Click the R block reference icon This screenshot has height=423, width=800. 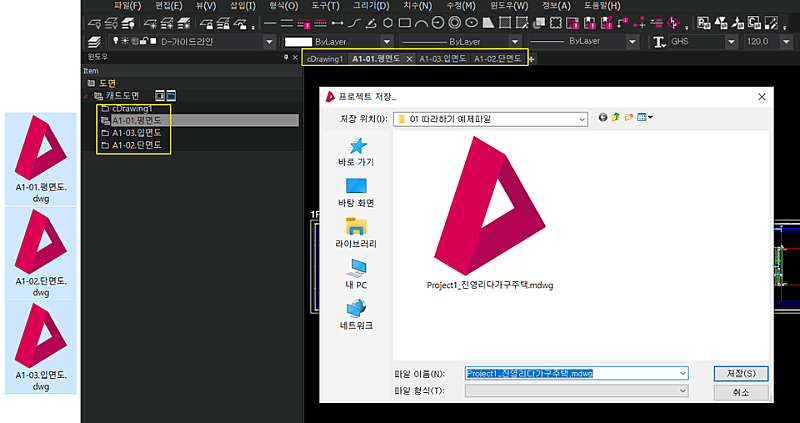[x=703, y=23]
